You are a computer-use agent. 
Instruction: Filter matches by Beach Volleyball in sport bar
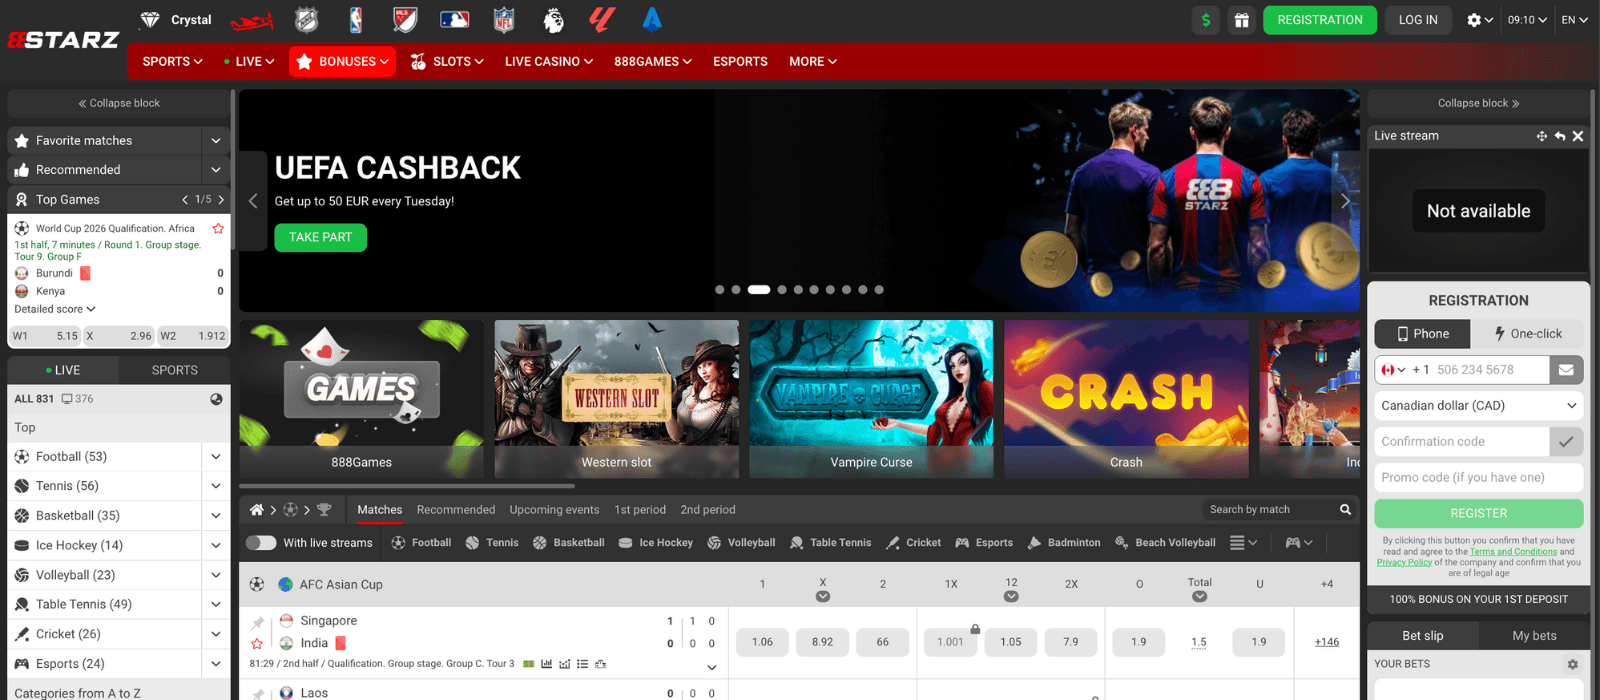pos(1165,543)
